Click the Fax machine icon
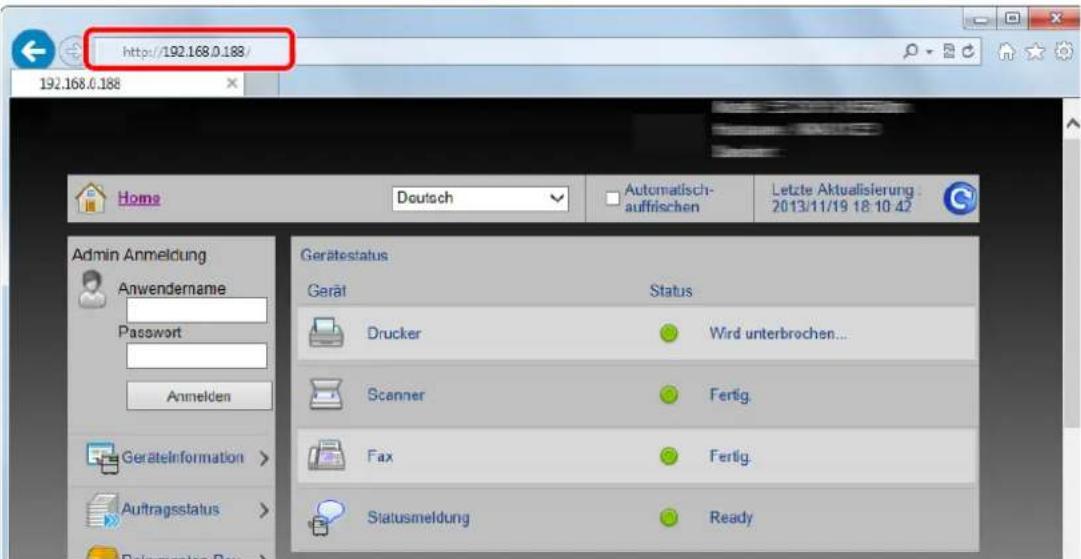Image resolution: width=1081 pixels, height=559 pixels. [x=325, y=456]
